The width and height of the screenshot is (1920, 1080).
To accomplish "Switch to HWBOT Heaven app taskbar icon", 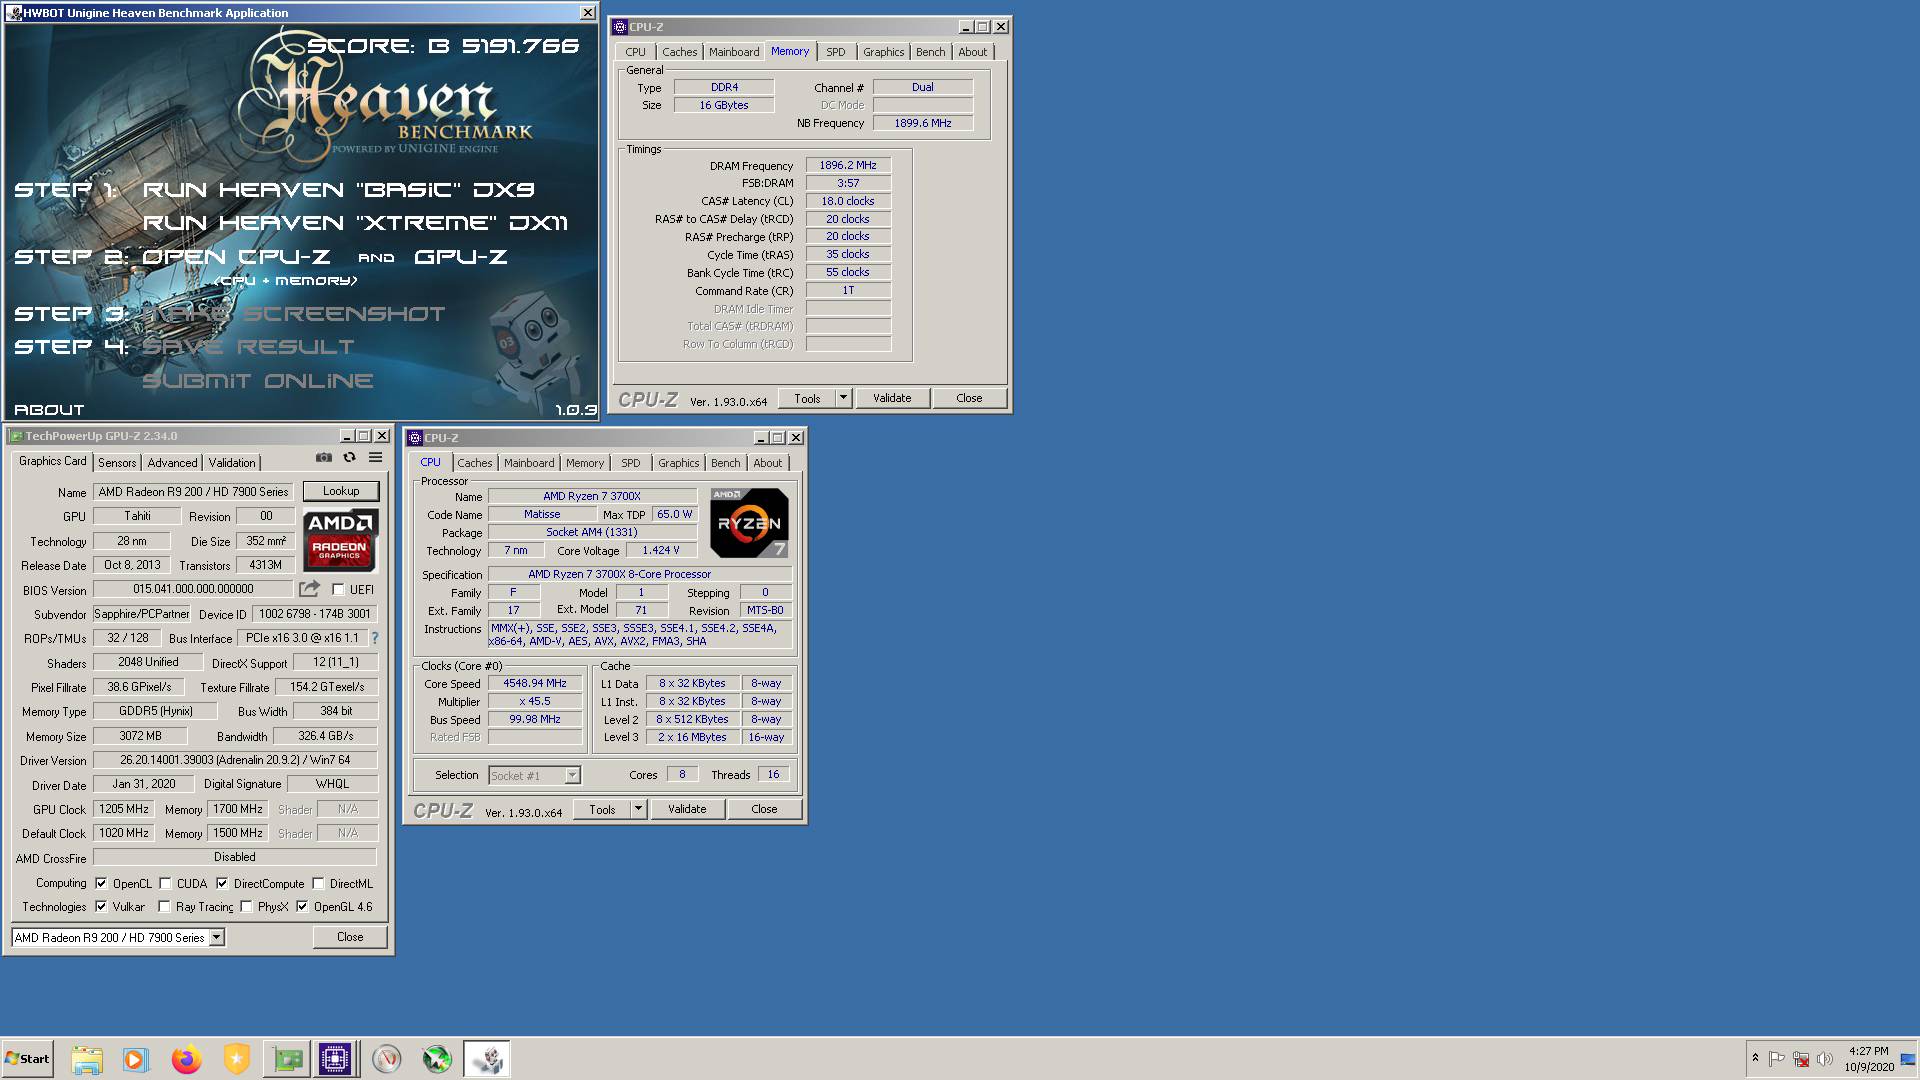I will point(487,1059).
